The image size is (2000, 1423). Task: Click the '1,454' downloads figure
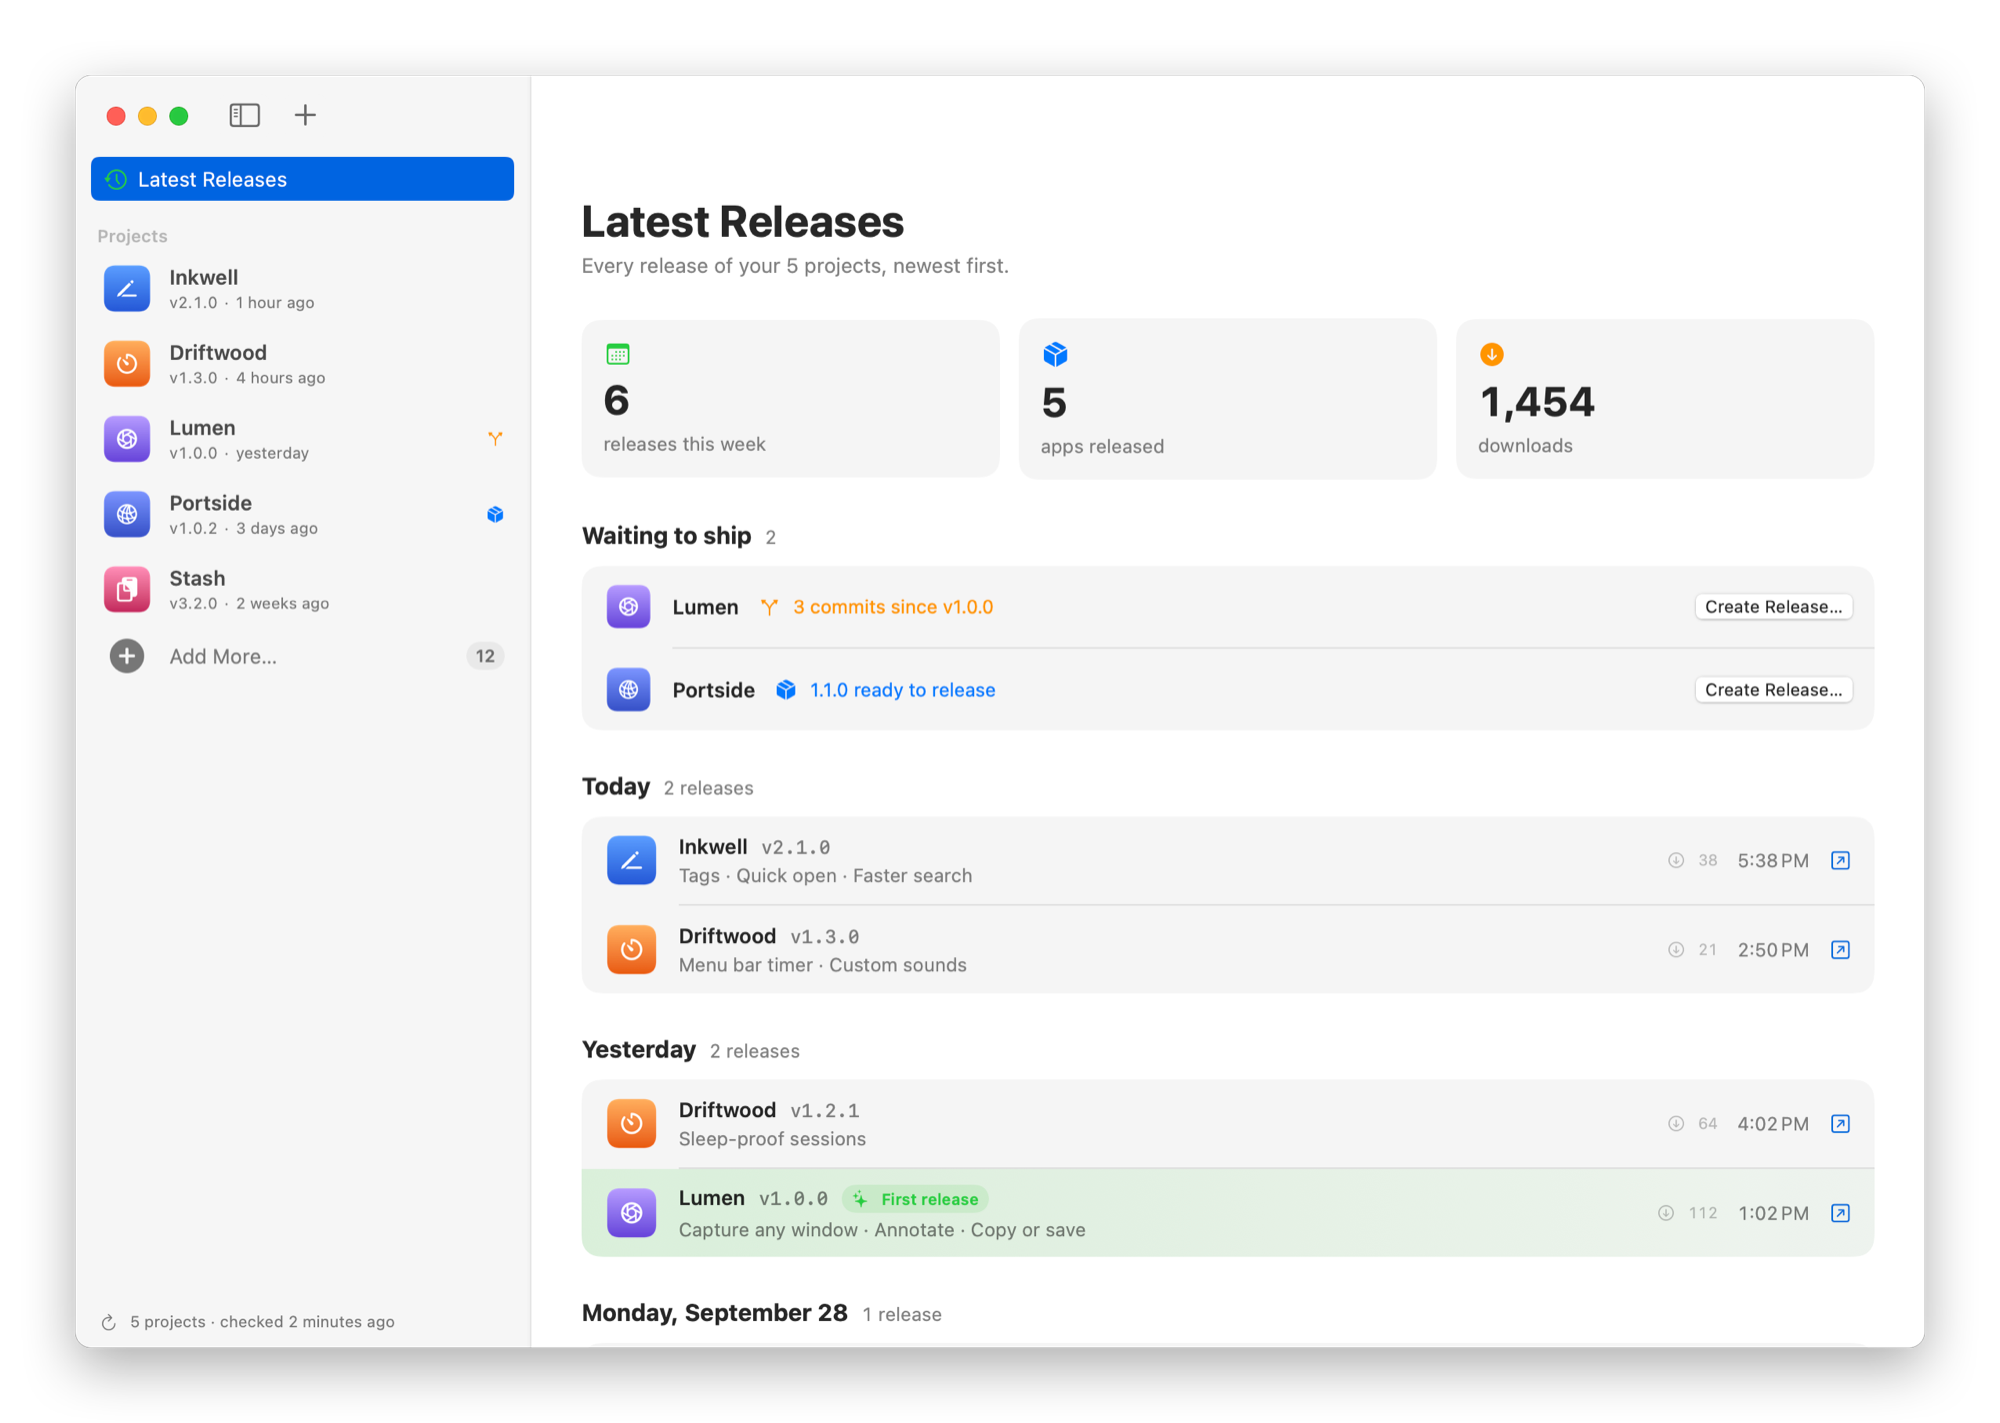pyautogui.click(x=1537, y=402)
